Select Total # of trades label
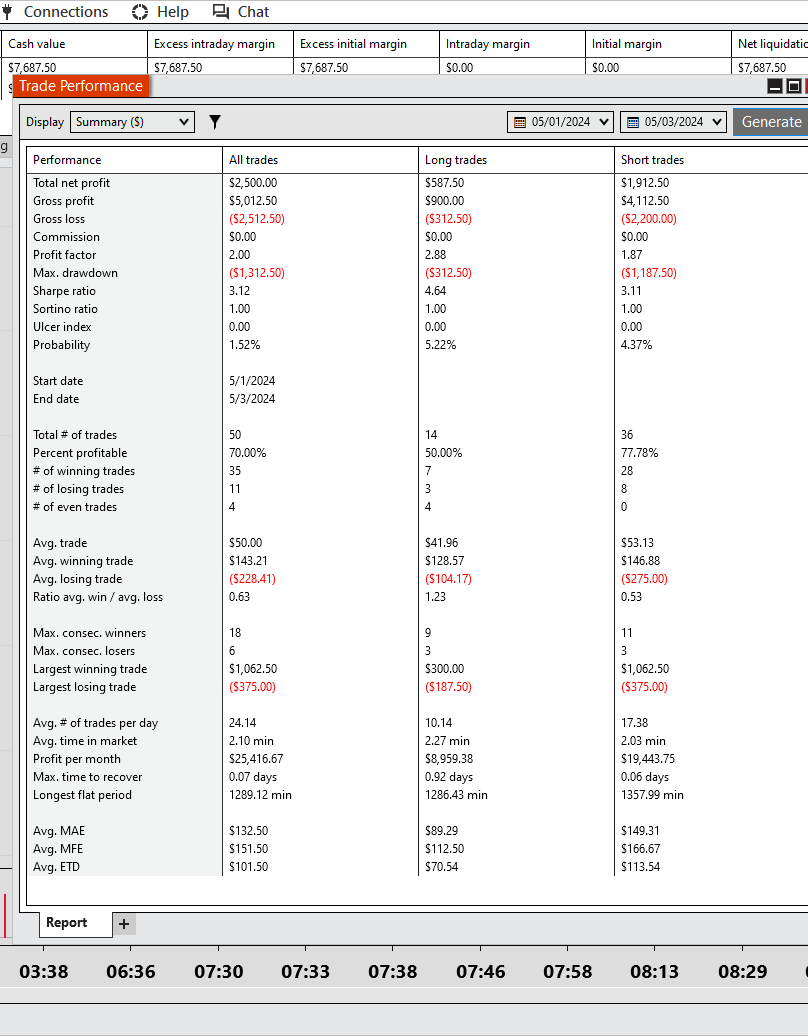Screen dimensions: 808x1036 click(x=75, y=435)
